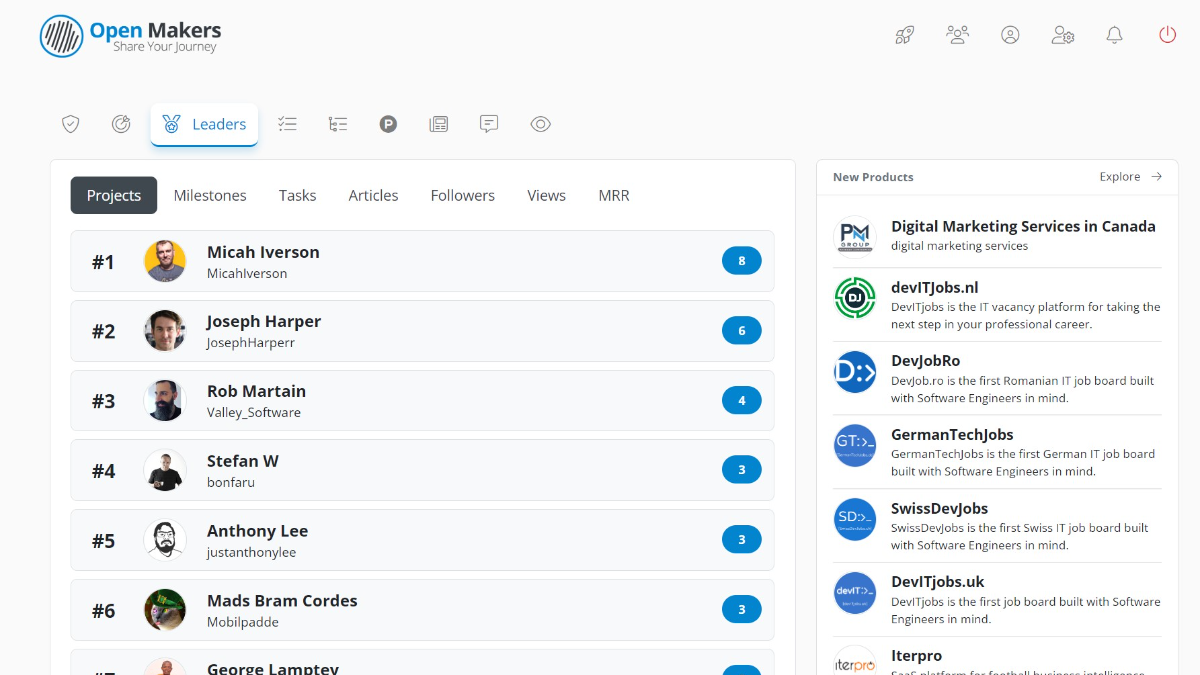Open the comment bubble nav icon

coord(489,124)
